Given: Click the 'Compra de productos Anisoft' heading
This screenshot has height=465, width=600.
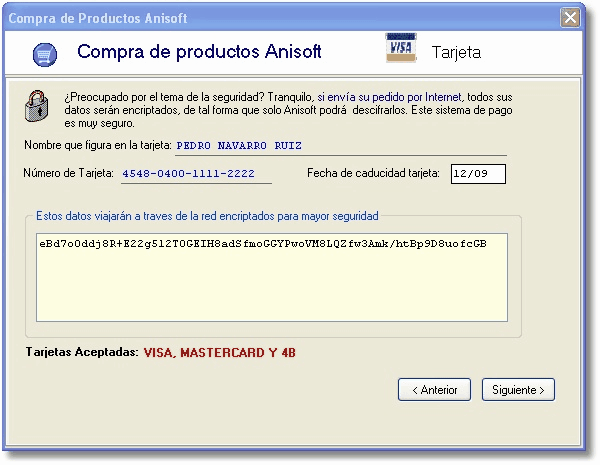Looking at the screenshot, I should point(199,52).
